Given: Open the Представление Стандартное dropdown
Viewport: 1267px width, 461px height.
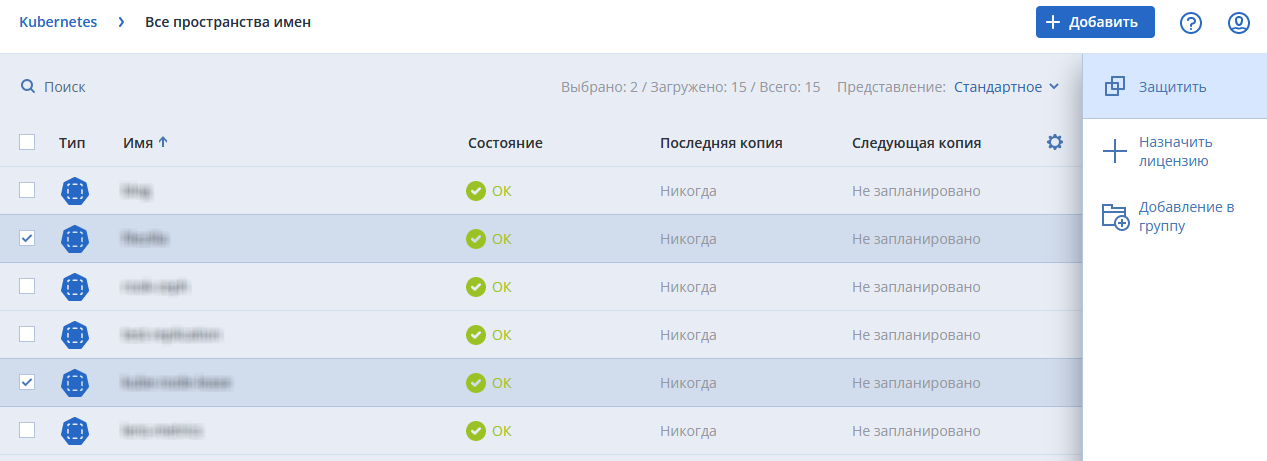Looking at the screenshot, I should (x=1005, y=87).
